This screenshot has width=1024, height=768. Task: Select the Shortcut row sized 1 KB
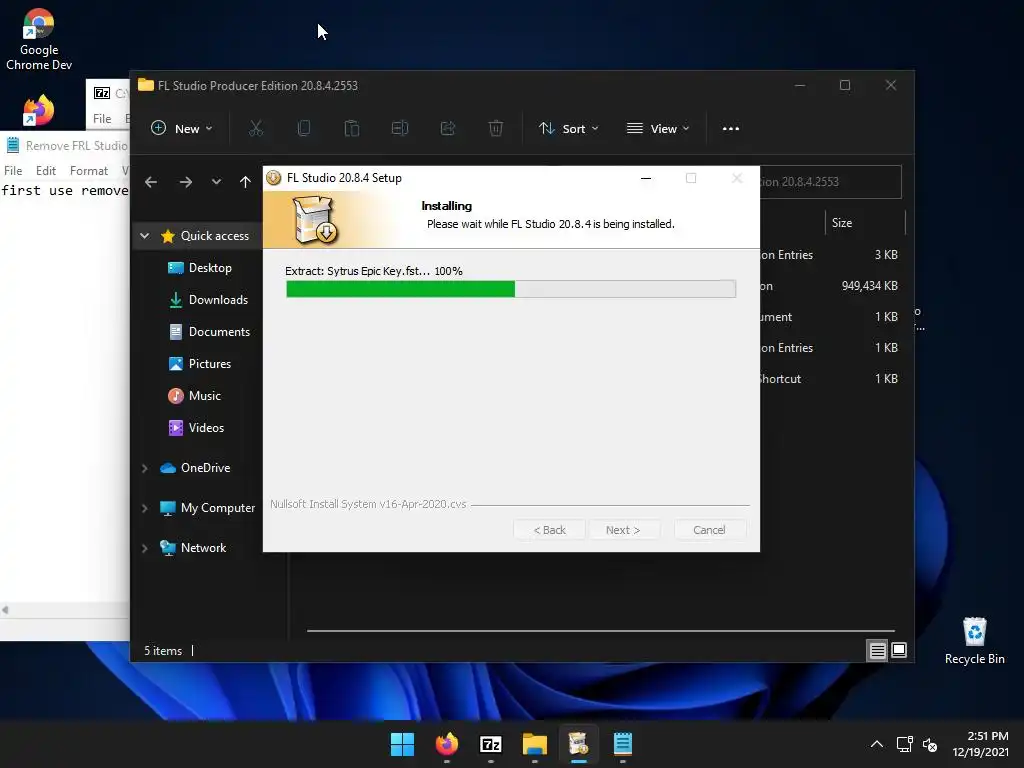coord(829,379)
